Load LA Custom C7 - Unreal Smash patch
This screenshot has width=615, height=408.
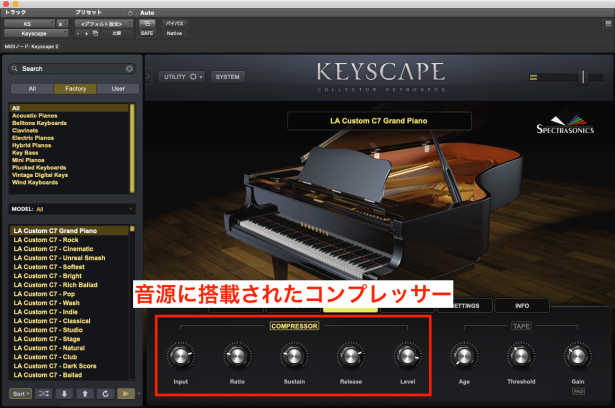tap(59, 258)
